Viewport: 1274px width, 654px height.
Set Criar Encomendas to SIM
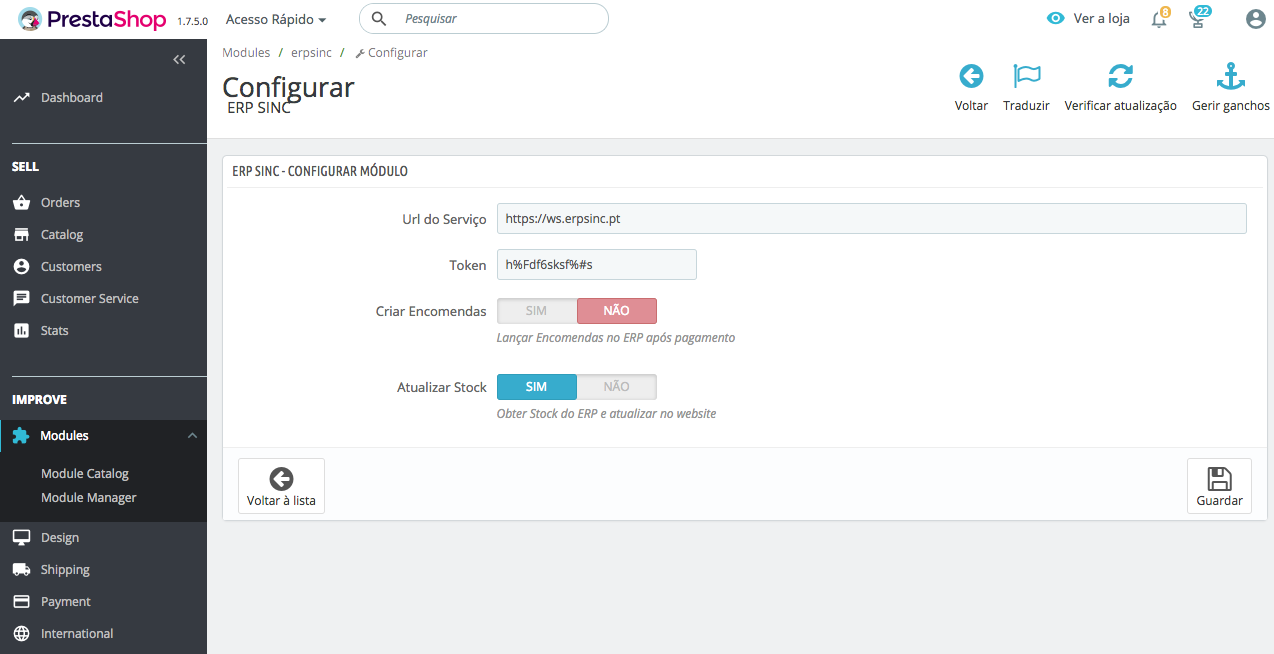click(x=537, y=311)
